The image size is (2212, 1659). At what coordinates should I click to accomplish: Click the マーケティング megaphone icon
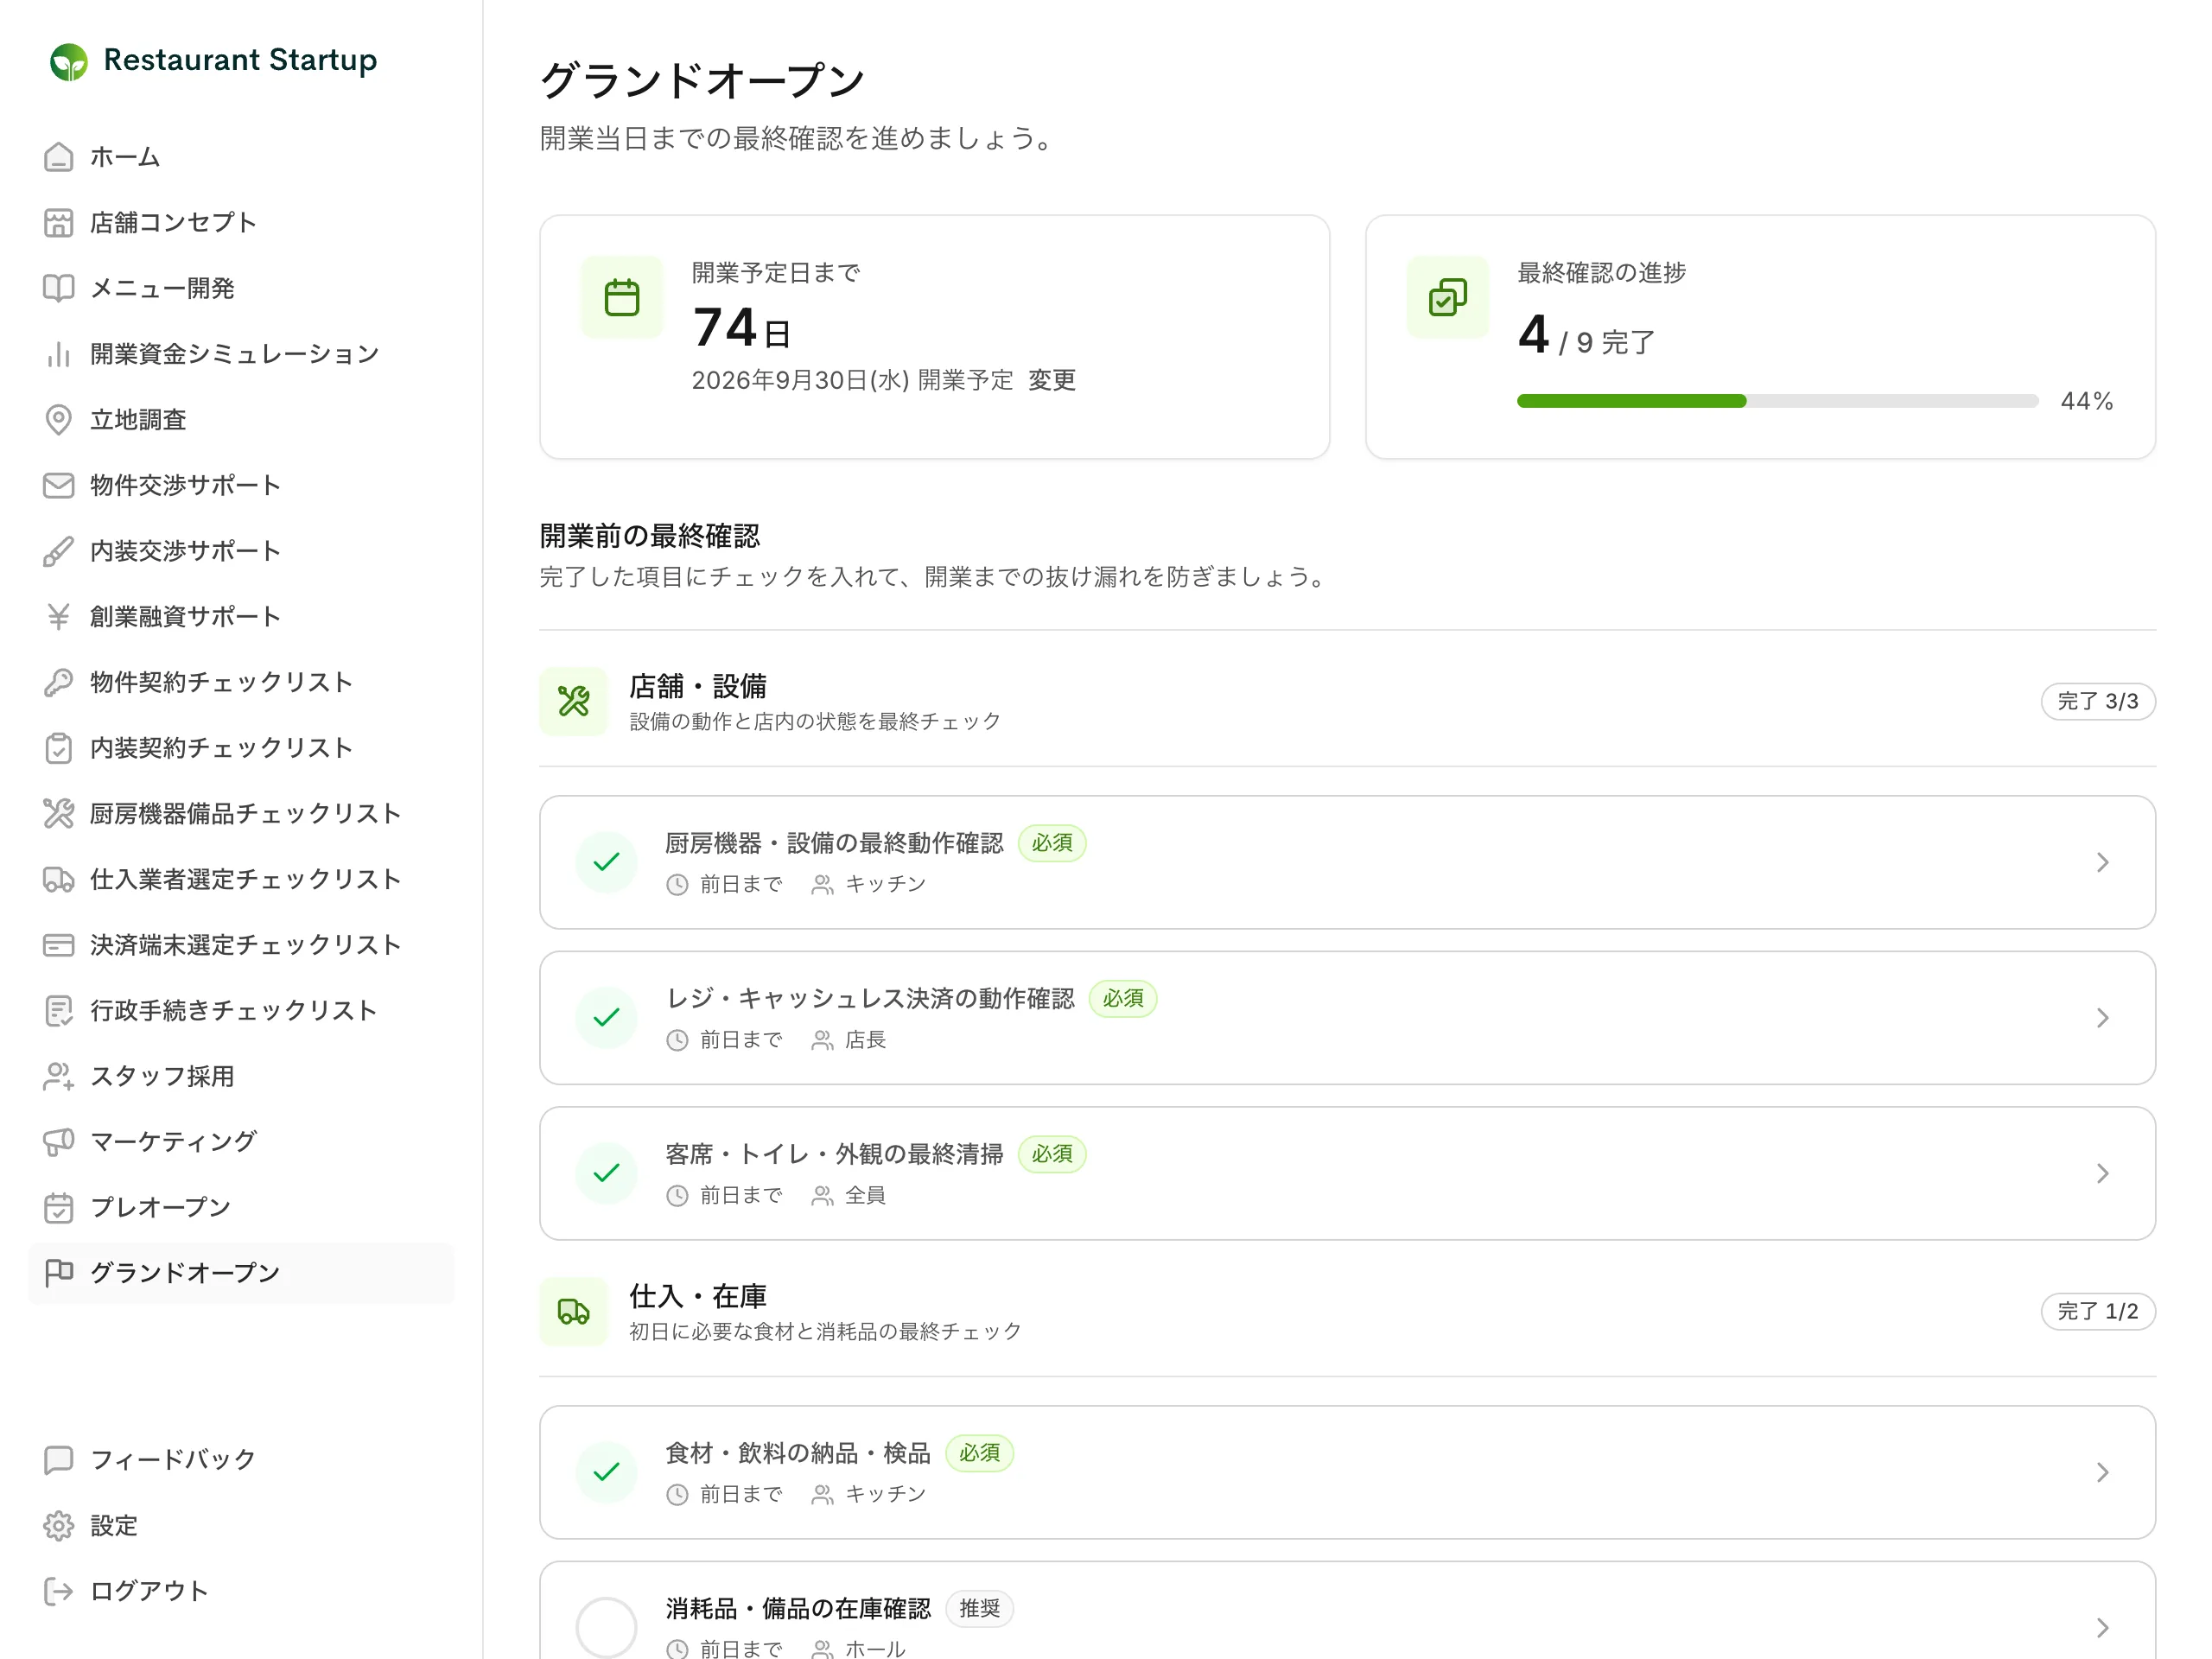pyautogui.click(x=58, y=1142)
